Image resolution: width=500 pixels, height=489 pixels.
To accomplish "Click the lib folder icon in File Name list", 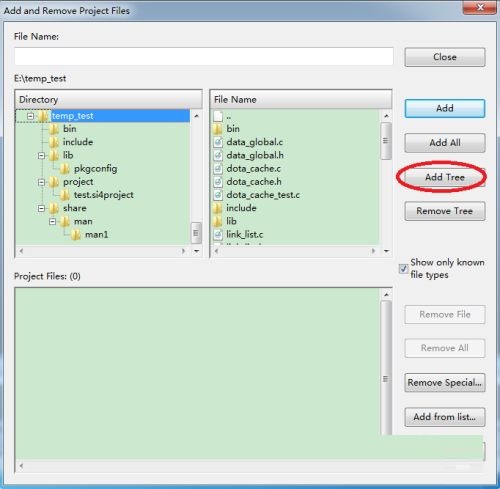I will point(218,221).
